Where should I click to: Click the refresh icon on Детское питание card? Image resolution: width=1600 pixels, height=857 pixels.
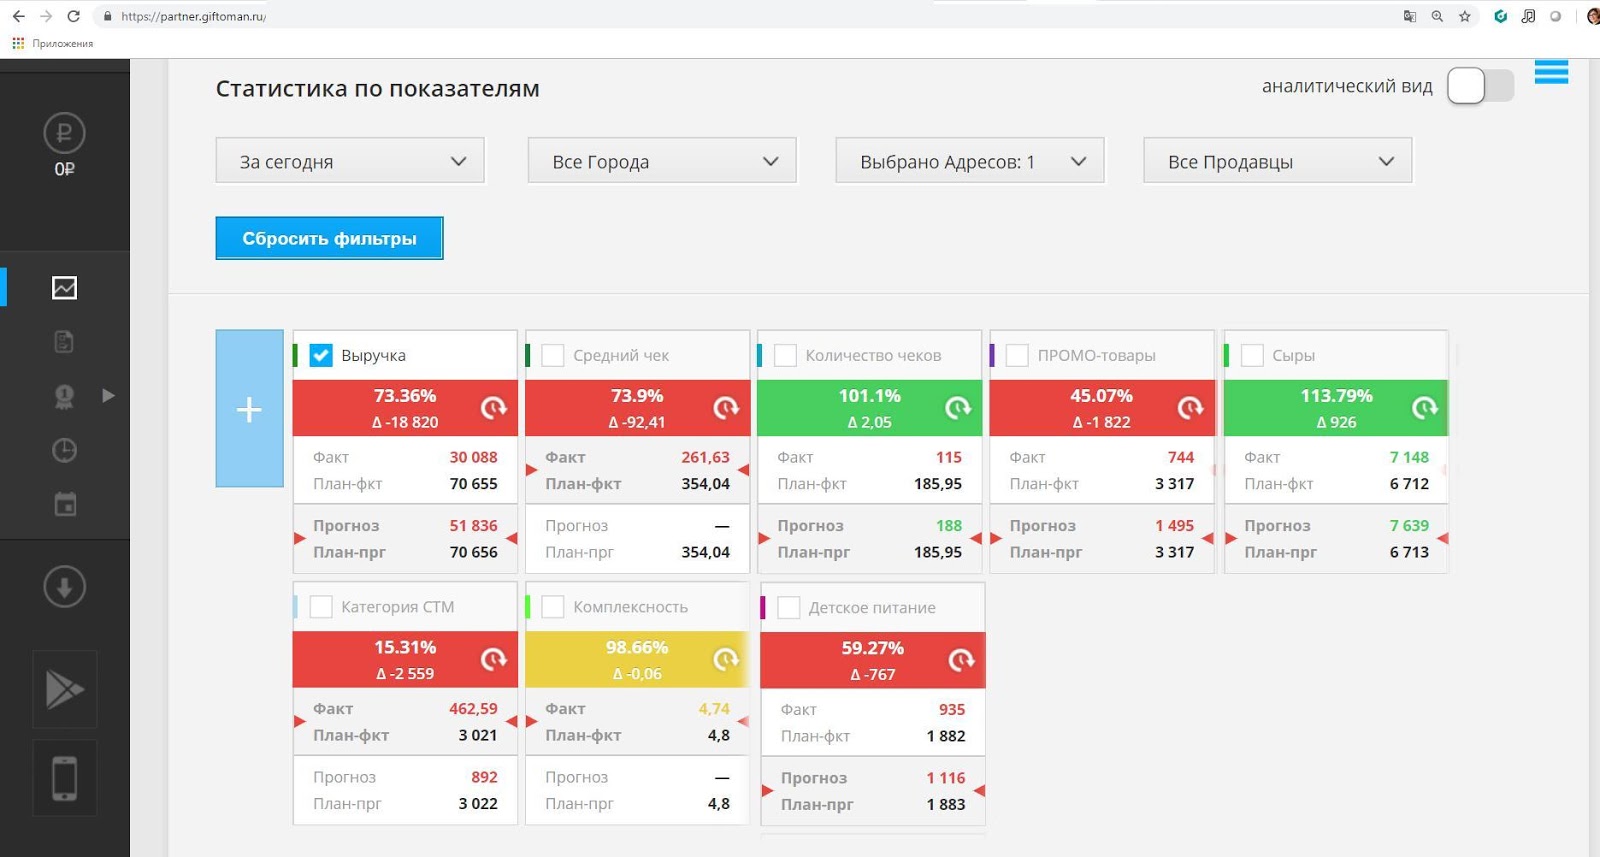960,661
